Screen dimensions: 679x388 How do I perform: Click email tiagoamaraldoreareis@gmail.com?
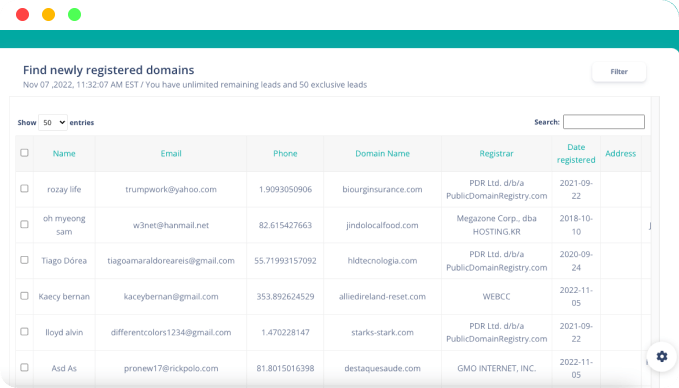pyautogui.click(x=171, y=261)
